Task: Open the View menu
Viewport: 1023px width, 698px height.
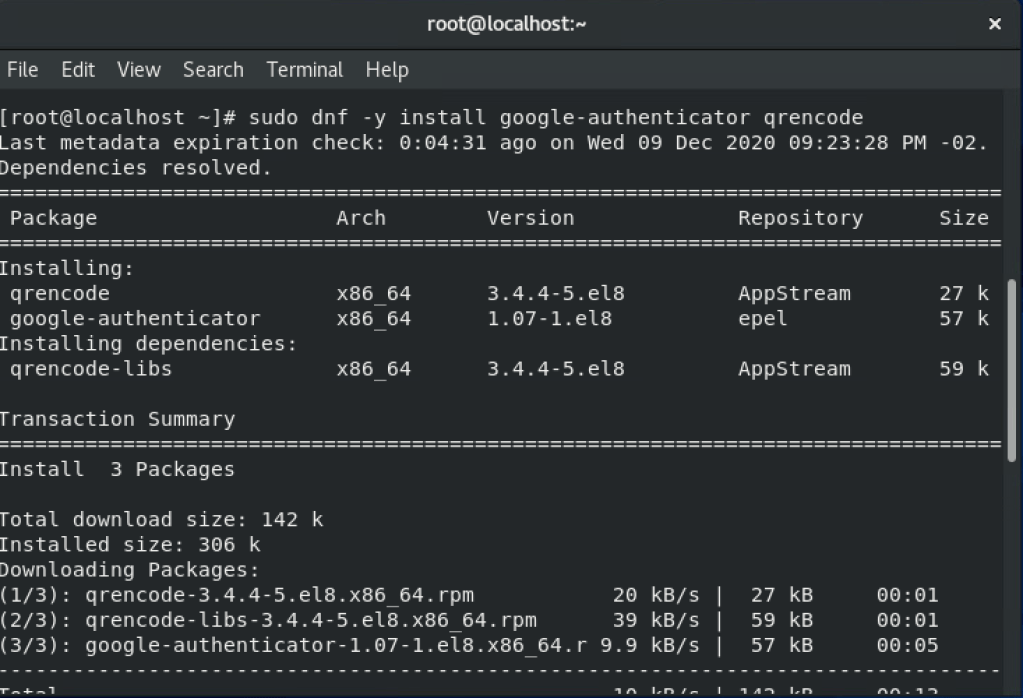Action: [x=138, y=70]
